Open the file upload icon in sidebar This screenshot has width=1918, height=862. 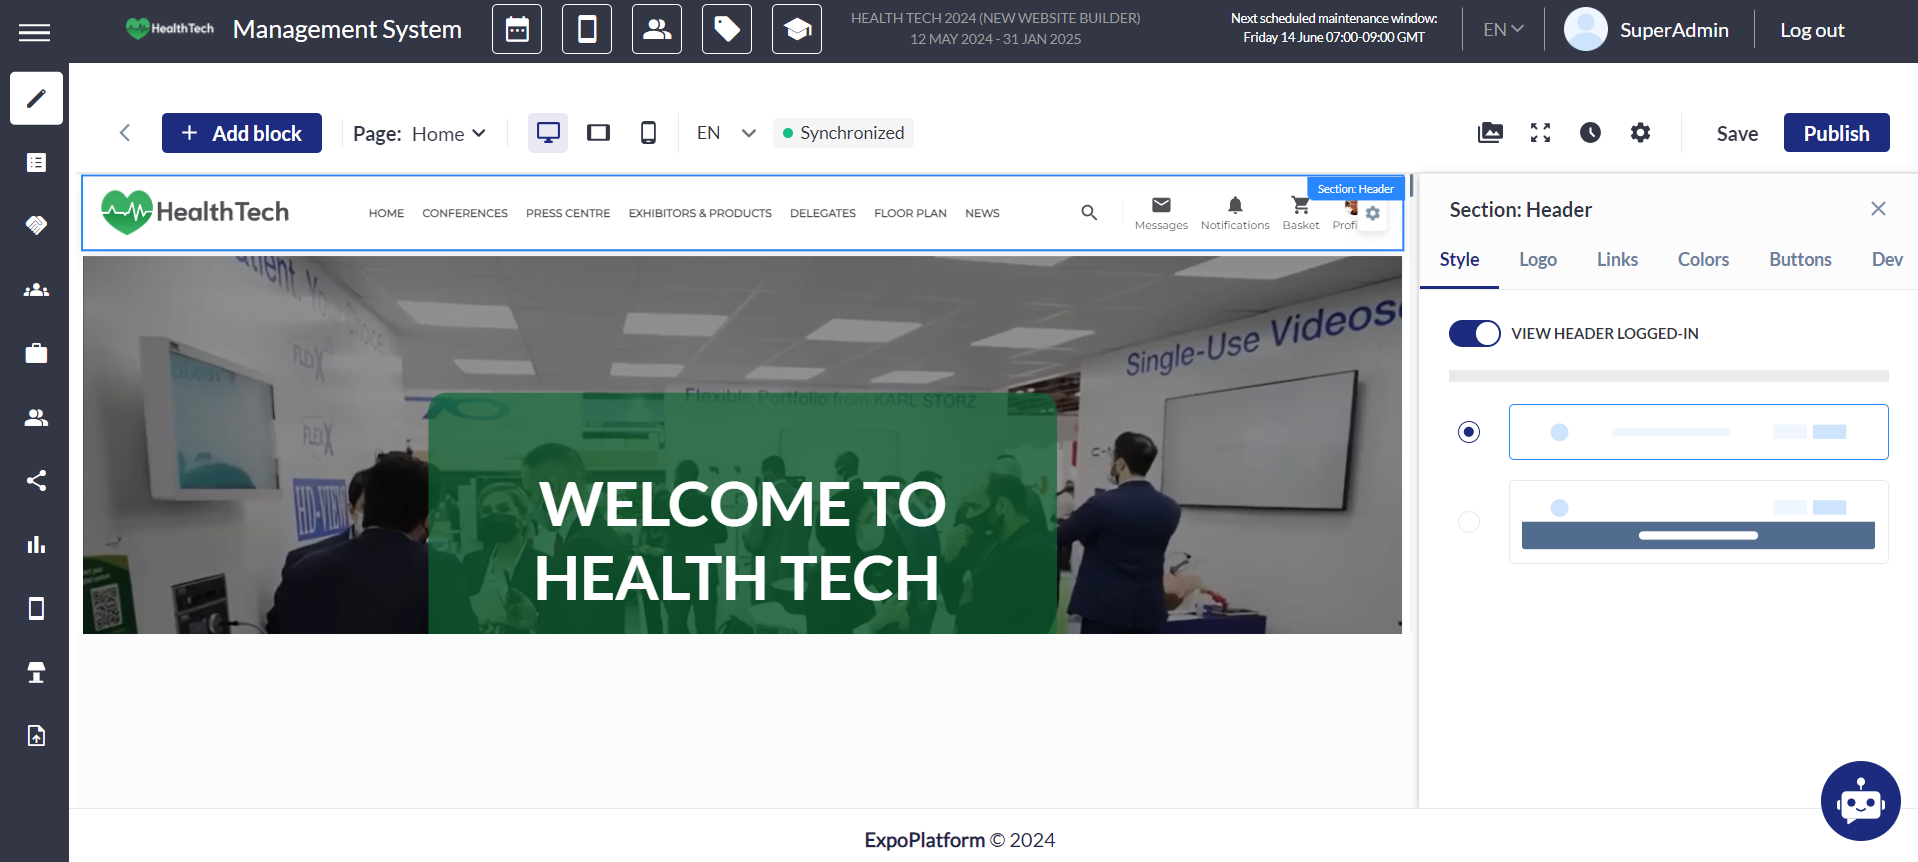(x=36, y=736)
